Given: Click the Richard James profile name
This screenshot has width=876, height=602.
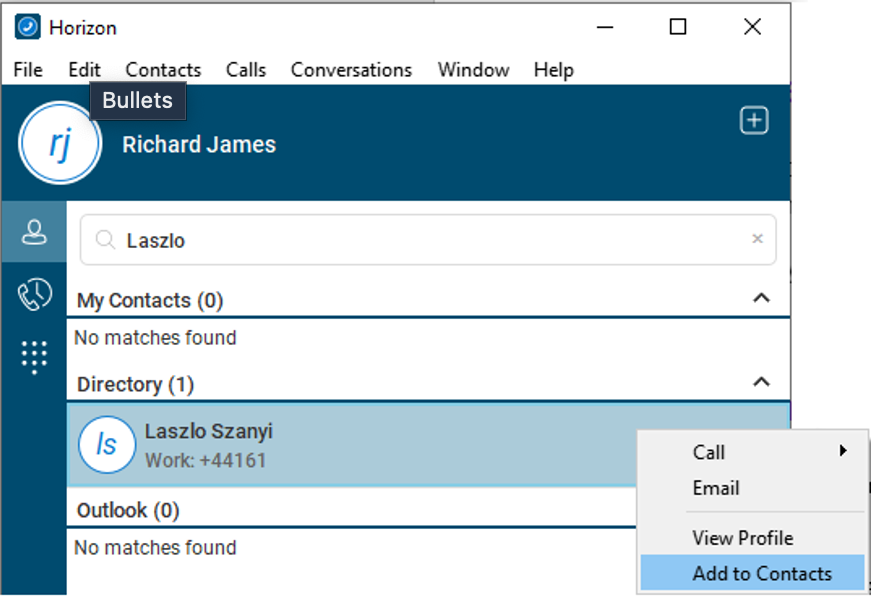Looking at the screenshot, I should pyautogui.click(x=199, y=145).
